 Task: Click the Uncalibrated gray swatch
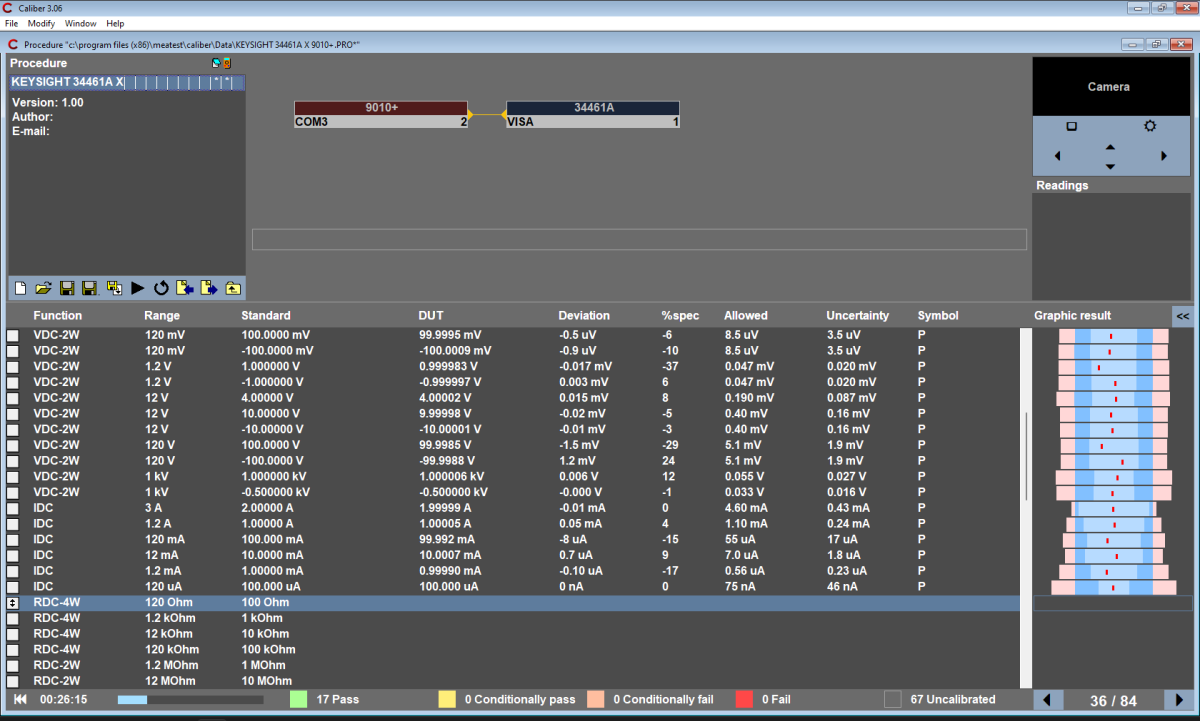[893, 699]
